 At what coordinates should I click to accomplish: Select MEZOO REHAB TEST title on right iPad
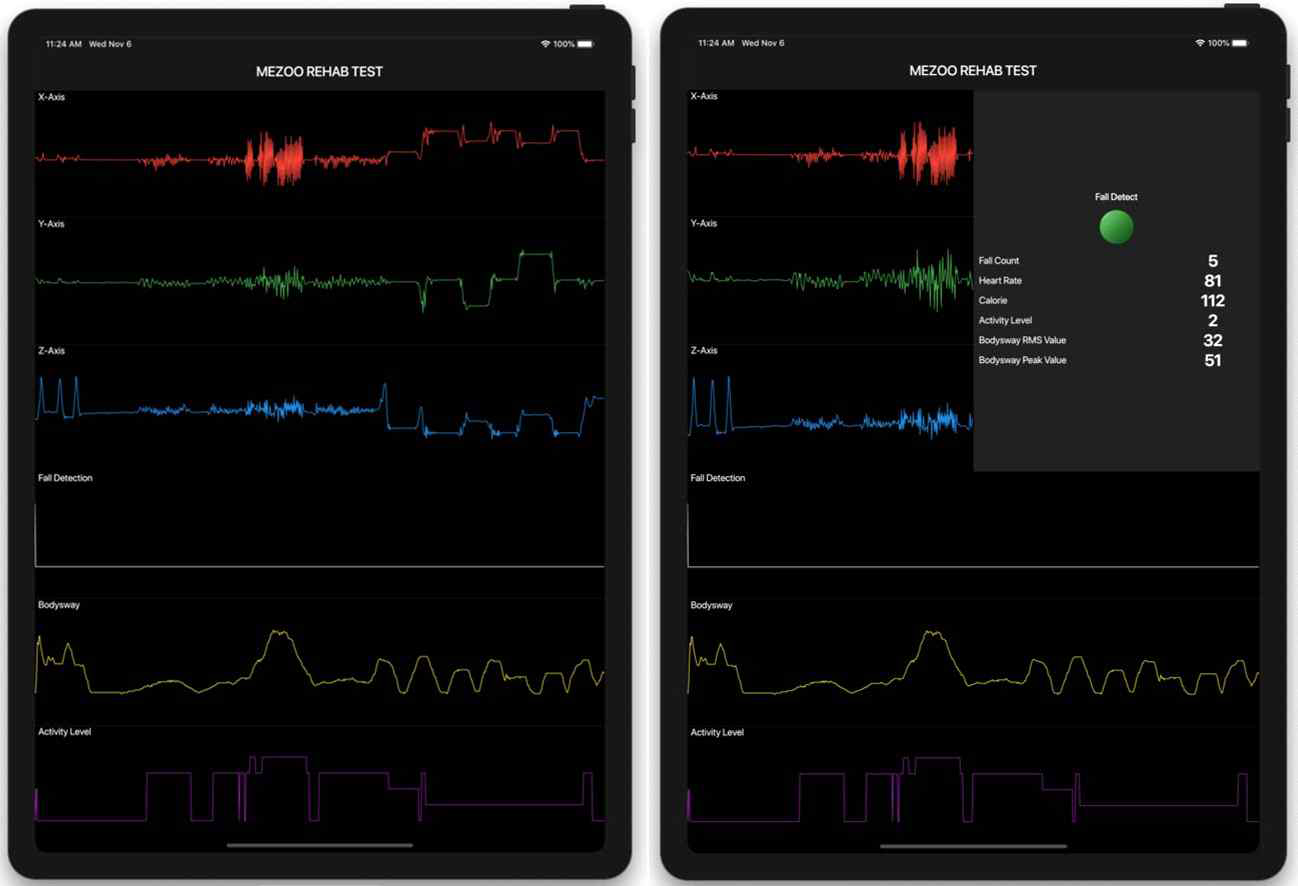(973, 70)
